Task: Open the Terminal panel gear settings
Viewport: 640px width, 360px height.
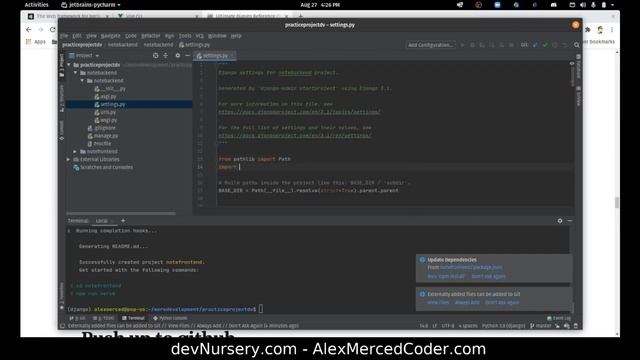Action: [x=560, y=220]
